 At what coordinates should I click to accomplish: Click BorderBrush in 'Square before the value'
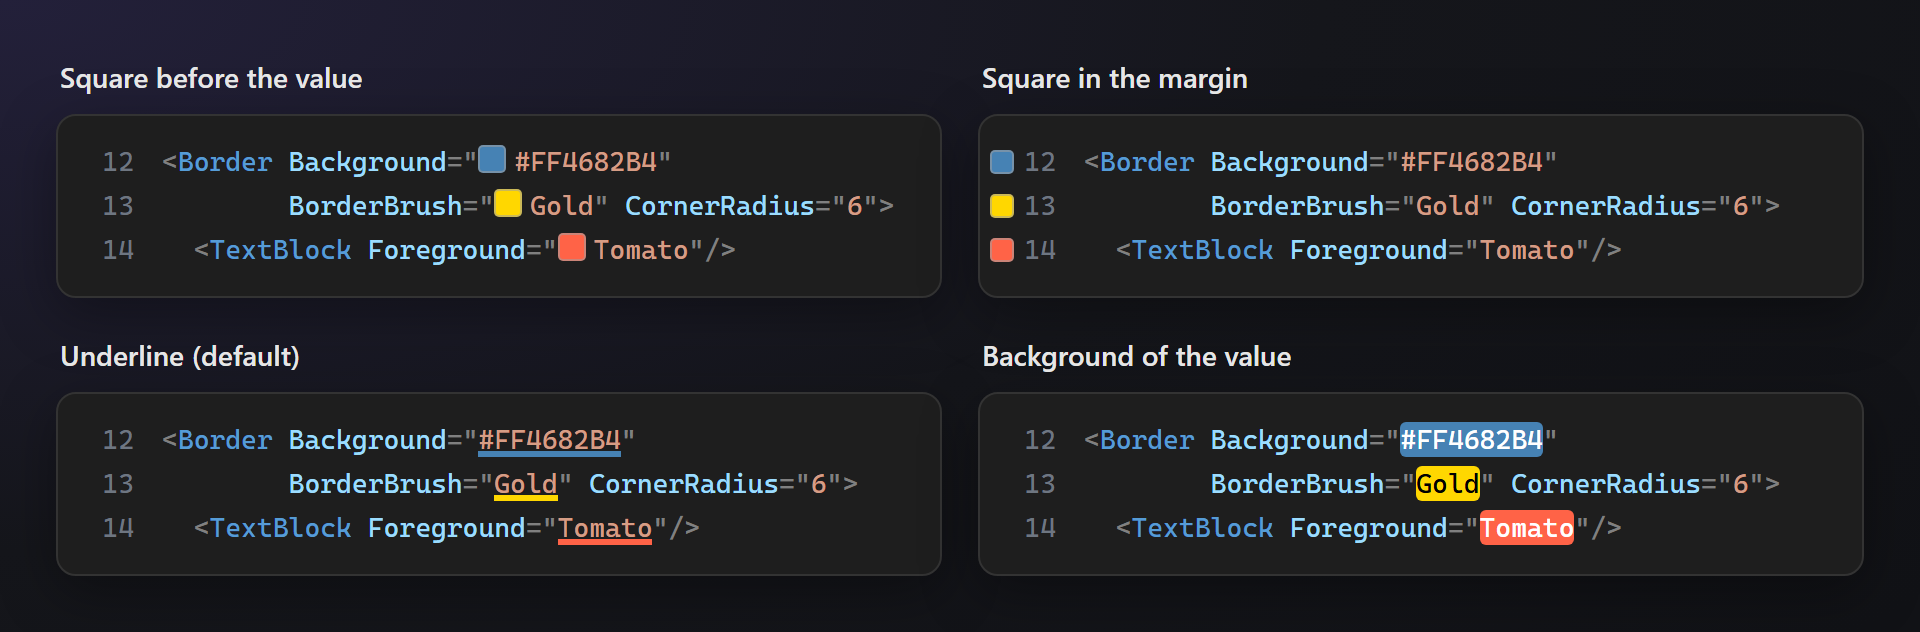pyautogui.click(x=376, y=206)
